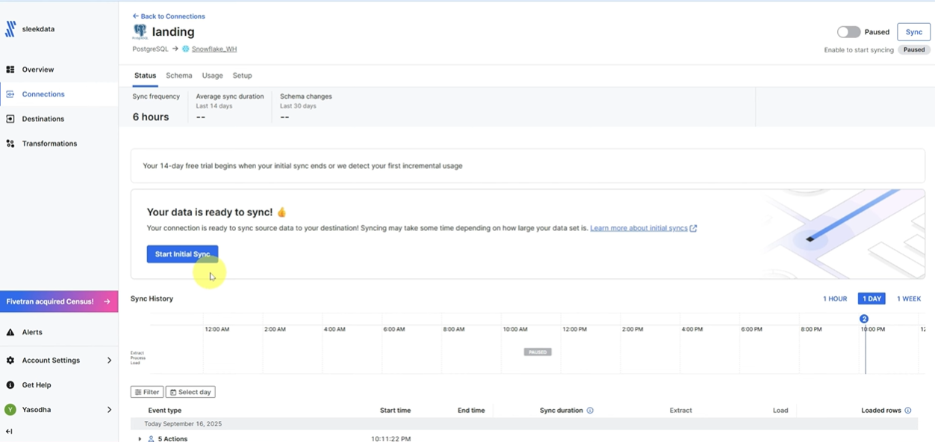Open the Overview page icon

click(10, 69)
